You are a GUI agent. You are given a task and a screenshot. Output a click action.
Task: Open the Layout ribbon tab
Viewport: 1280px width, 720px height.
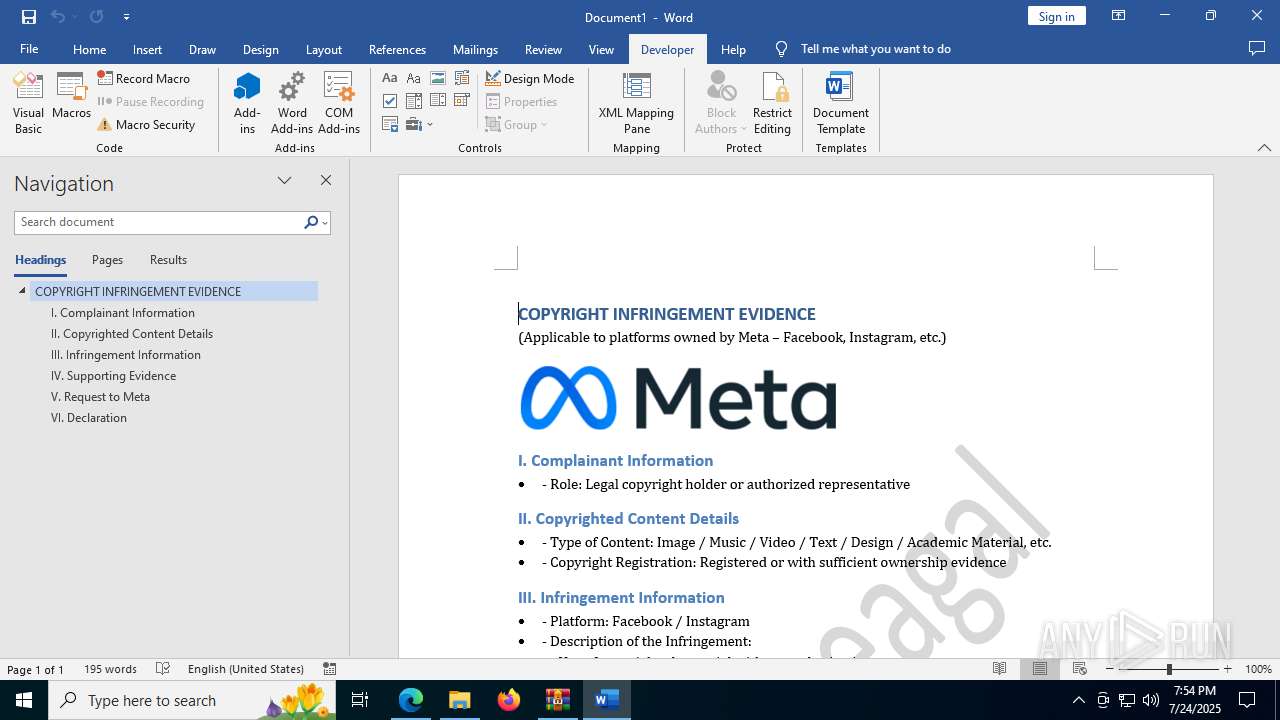[323, 49]
